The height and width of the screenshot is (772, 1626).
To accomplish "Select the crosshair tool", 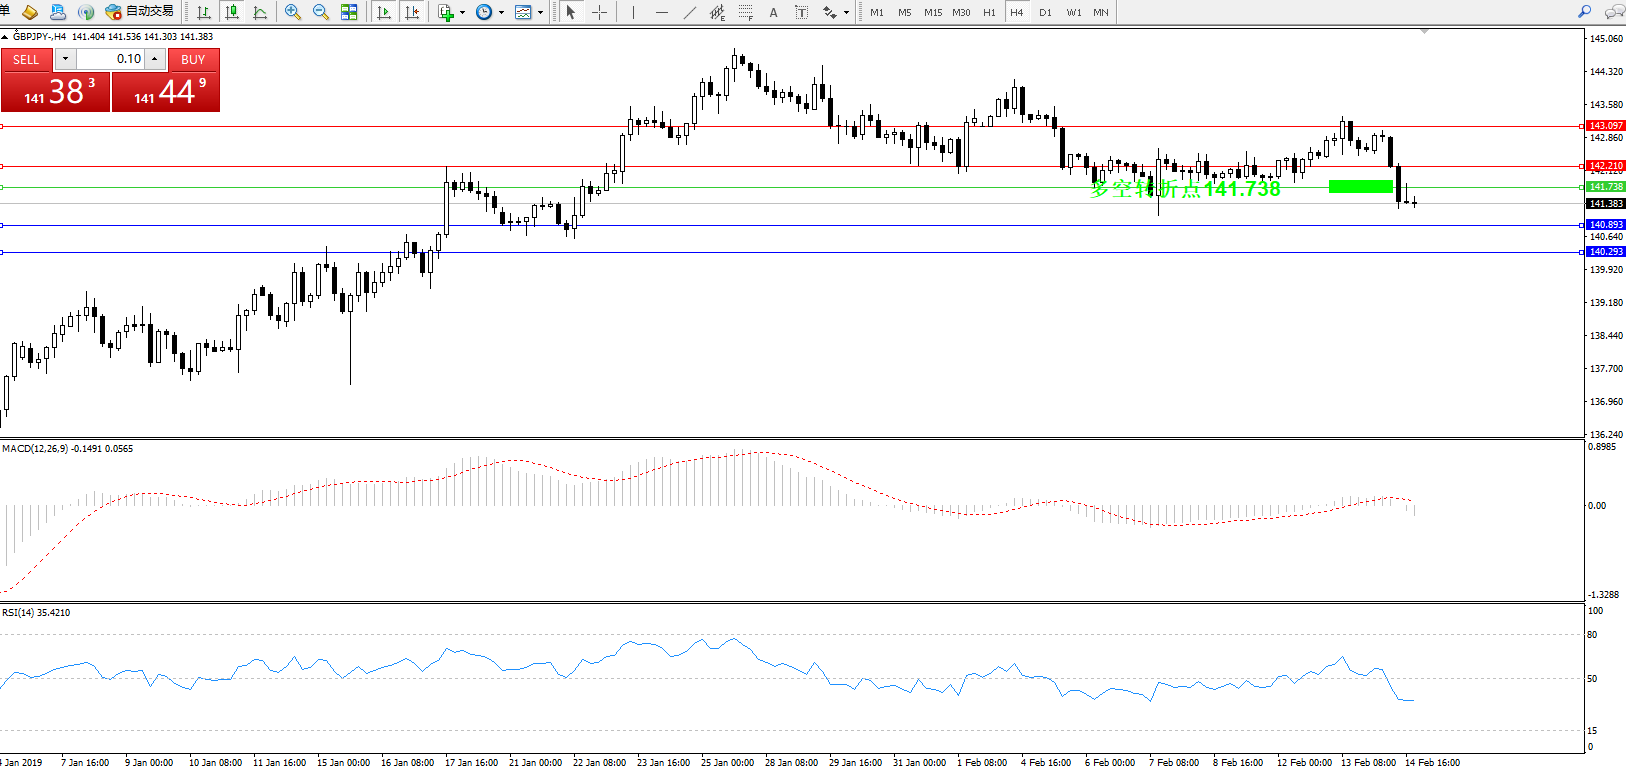I will (599, 12).
